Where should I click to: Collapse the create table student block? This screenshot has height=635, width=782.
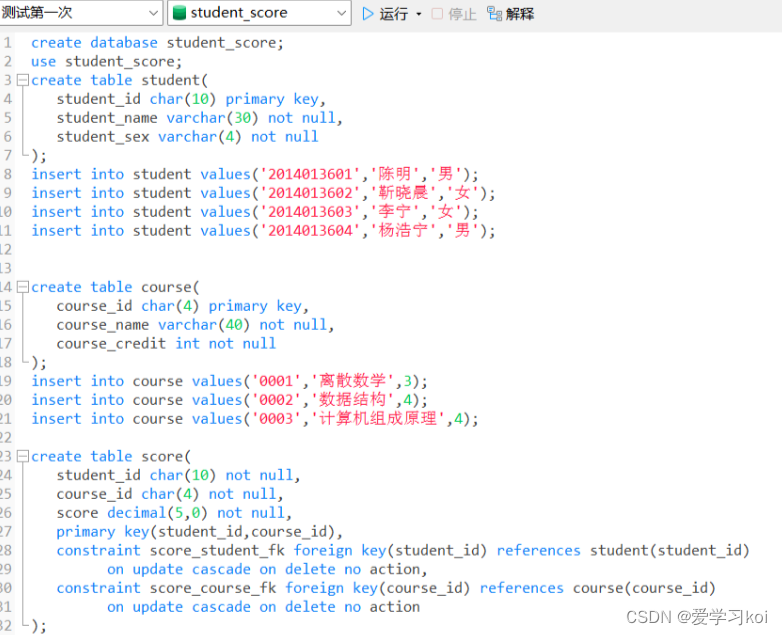[x=22, y=80]
